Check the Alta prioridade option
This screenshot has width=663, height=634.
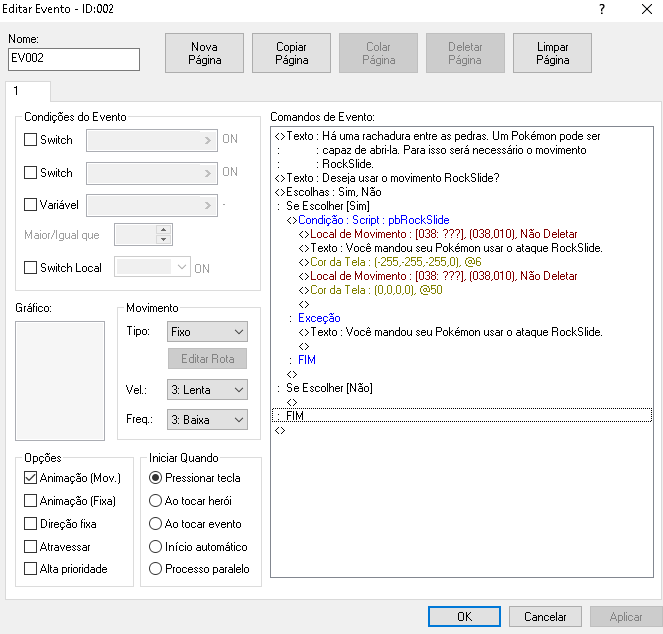[x=30, y=569]
